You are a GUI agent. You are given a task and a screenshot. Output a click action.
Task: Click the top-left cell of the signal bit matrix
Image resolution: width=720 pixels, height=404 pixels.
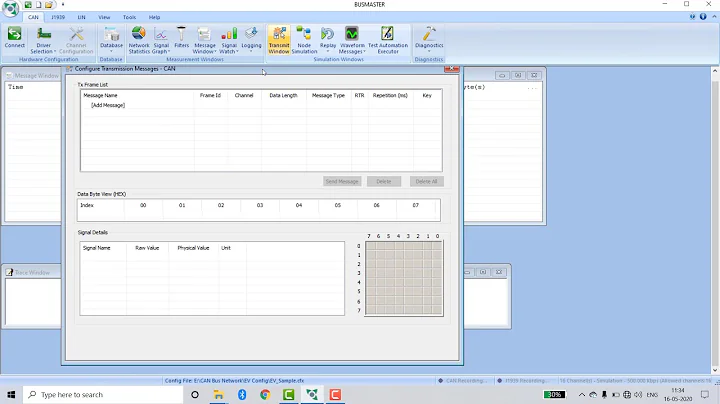tap(371, 246)
